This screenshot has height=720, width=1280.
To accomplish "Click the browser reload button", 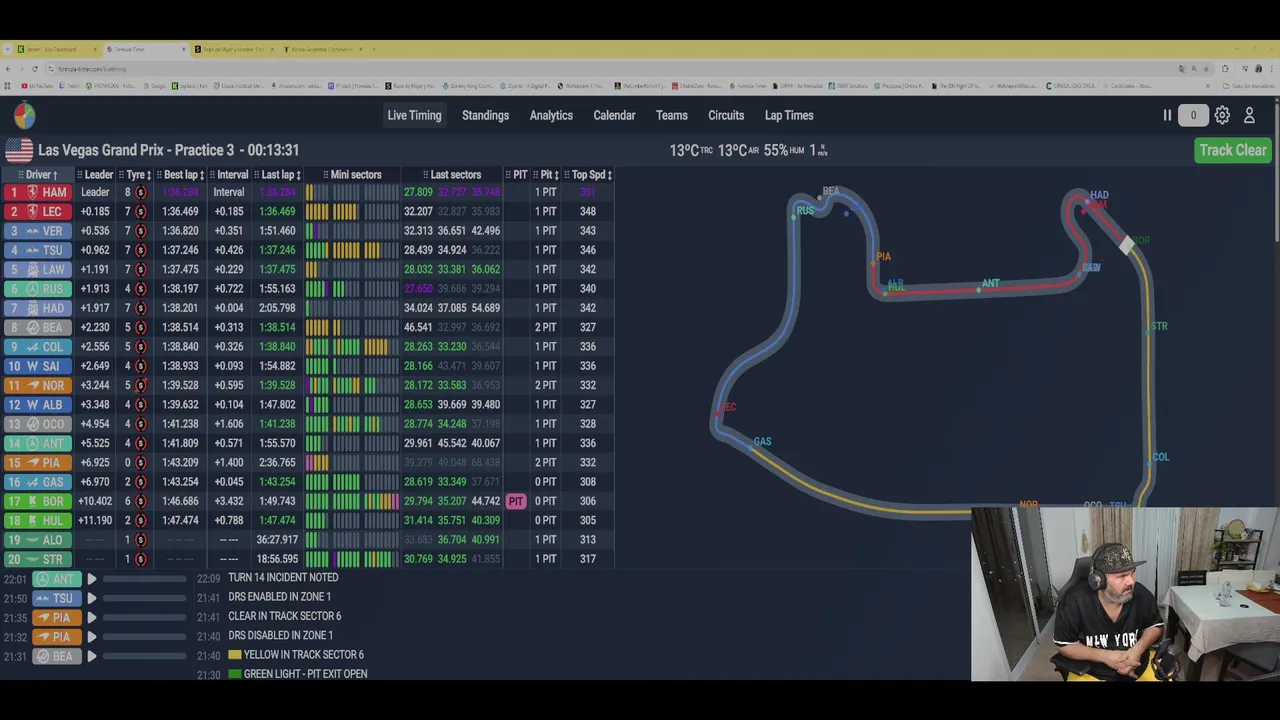I will [x=35, y=69].
